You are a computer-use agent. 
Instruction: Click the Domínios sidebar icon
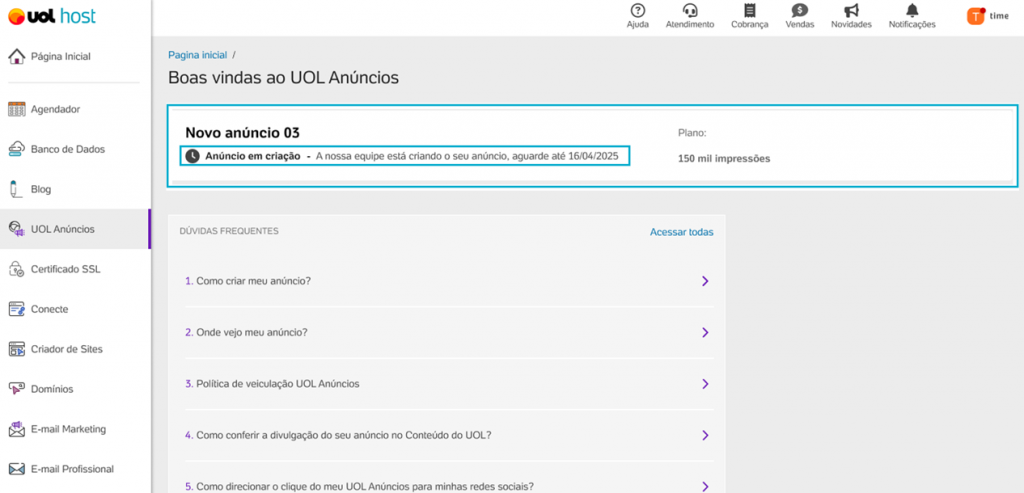[16, 389]
